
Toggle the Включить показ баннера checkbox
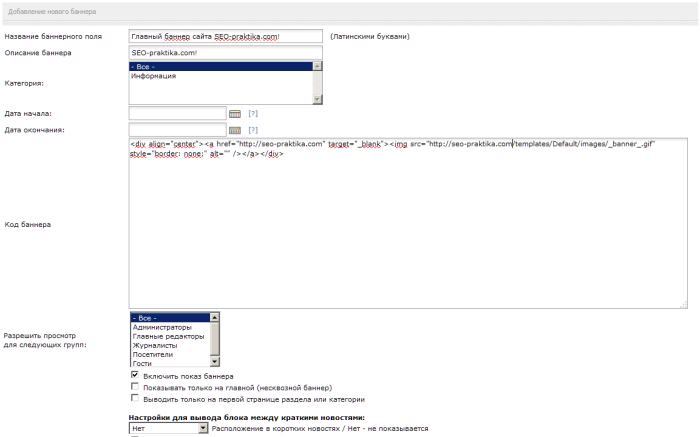coord(135,375)
